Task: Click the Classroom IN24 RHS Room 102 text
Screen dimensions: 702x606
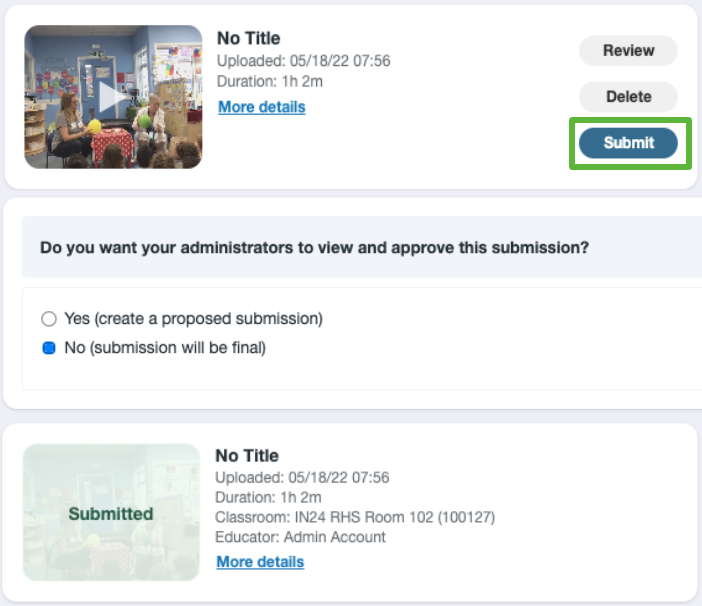Action: 355,517
